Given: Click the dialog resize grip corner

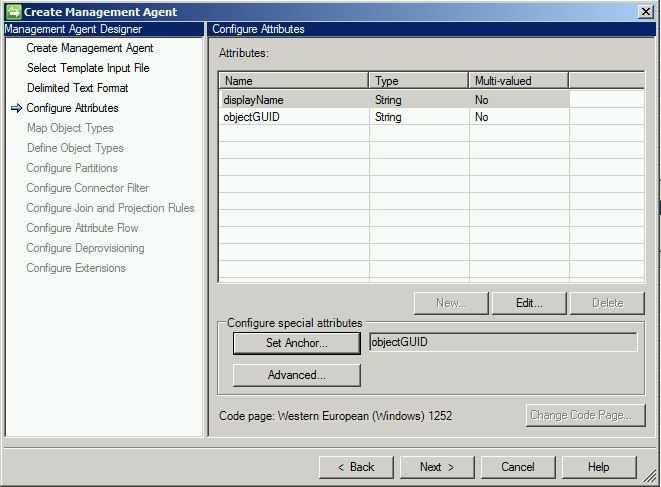Looking at the screenshot, I should 650,476.
